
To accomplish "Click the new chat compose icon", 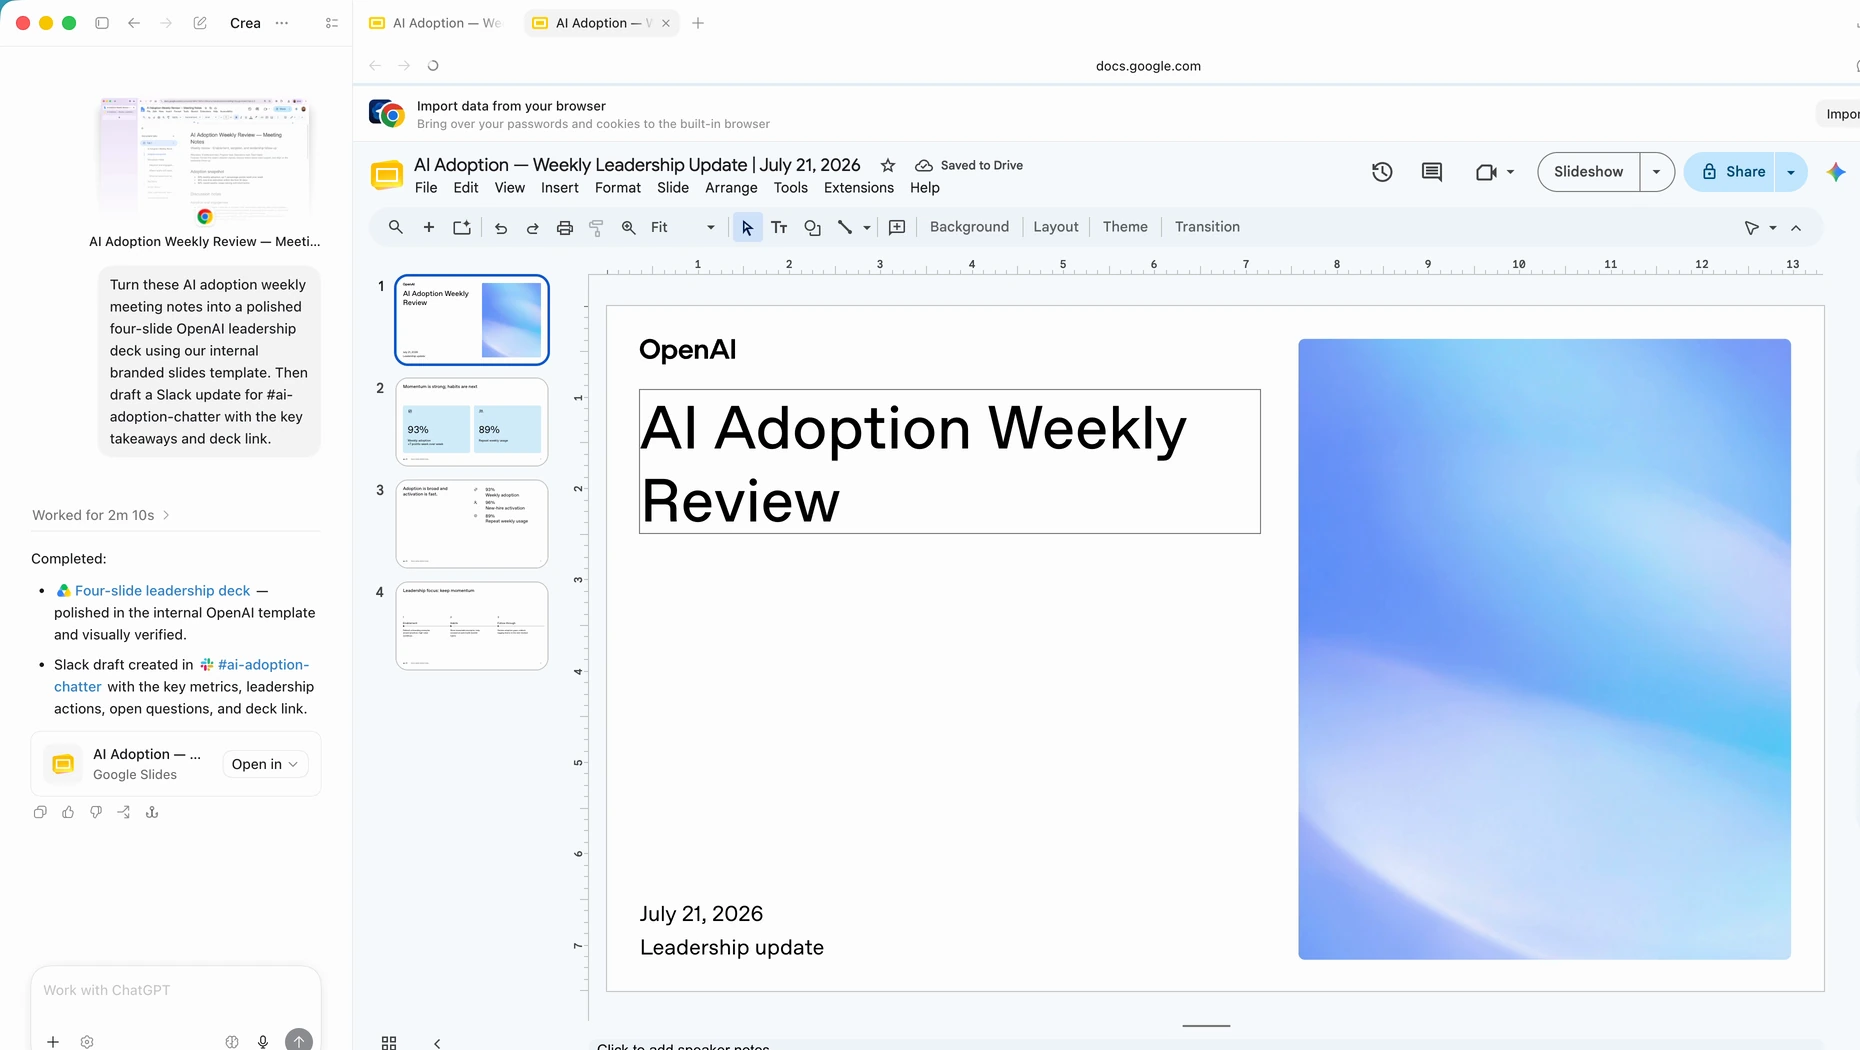I will pos(200,23).
